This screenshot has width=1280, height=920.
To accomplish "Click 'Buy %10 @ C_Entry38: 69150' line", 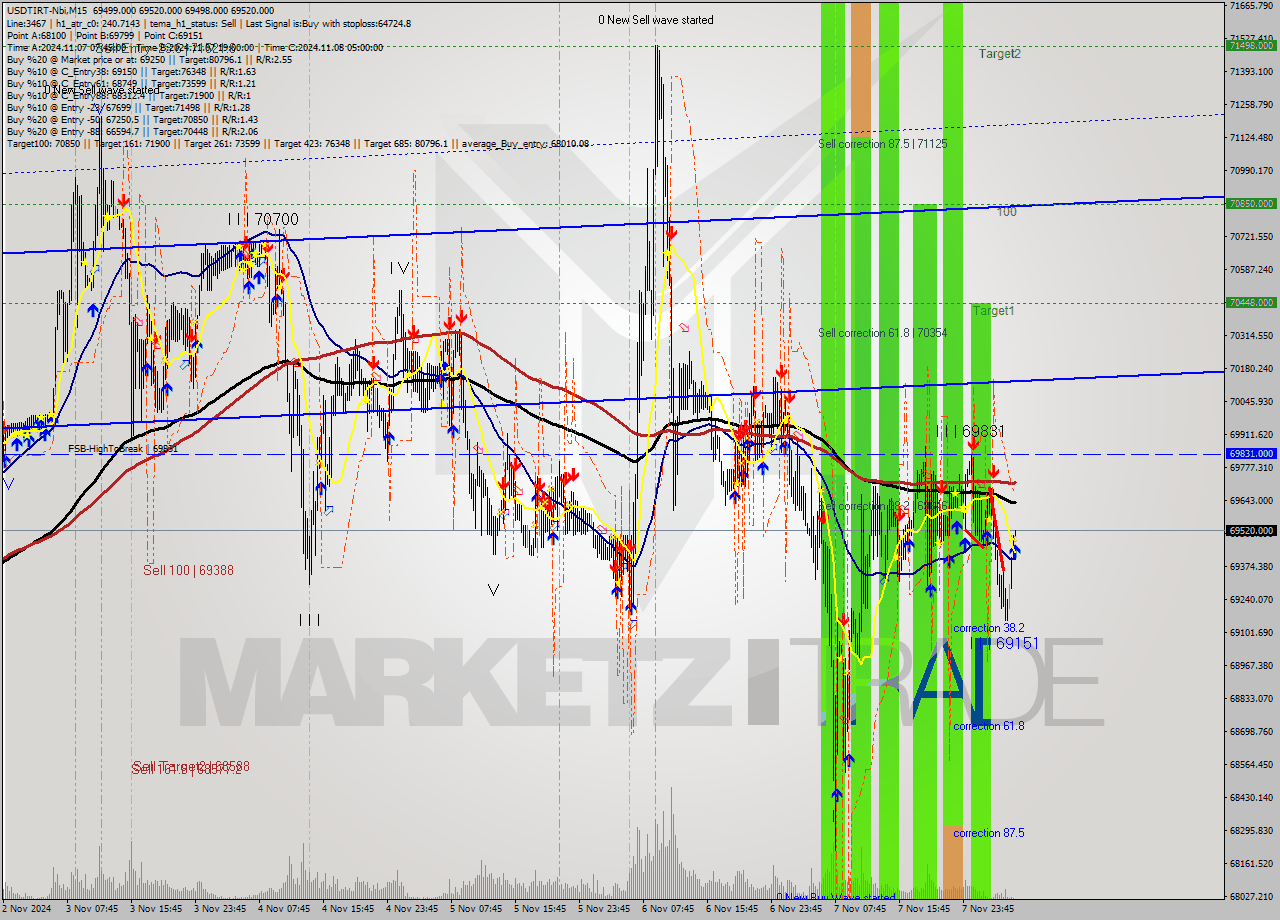I will 131,72.
